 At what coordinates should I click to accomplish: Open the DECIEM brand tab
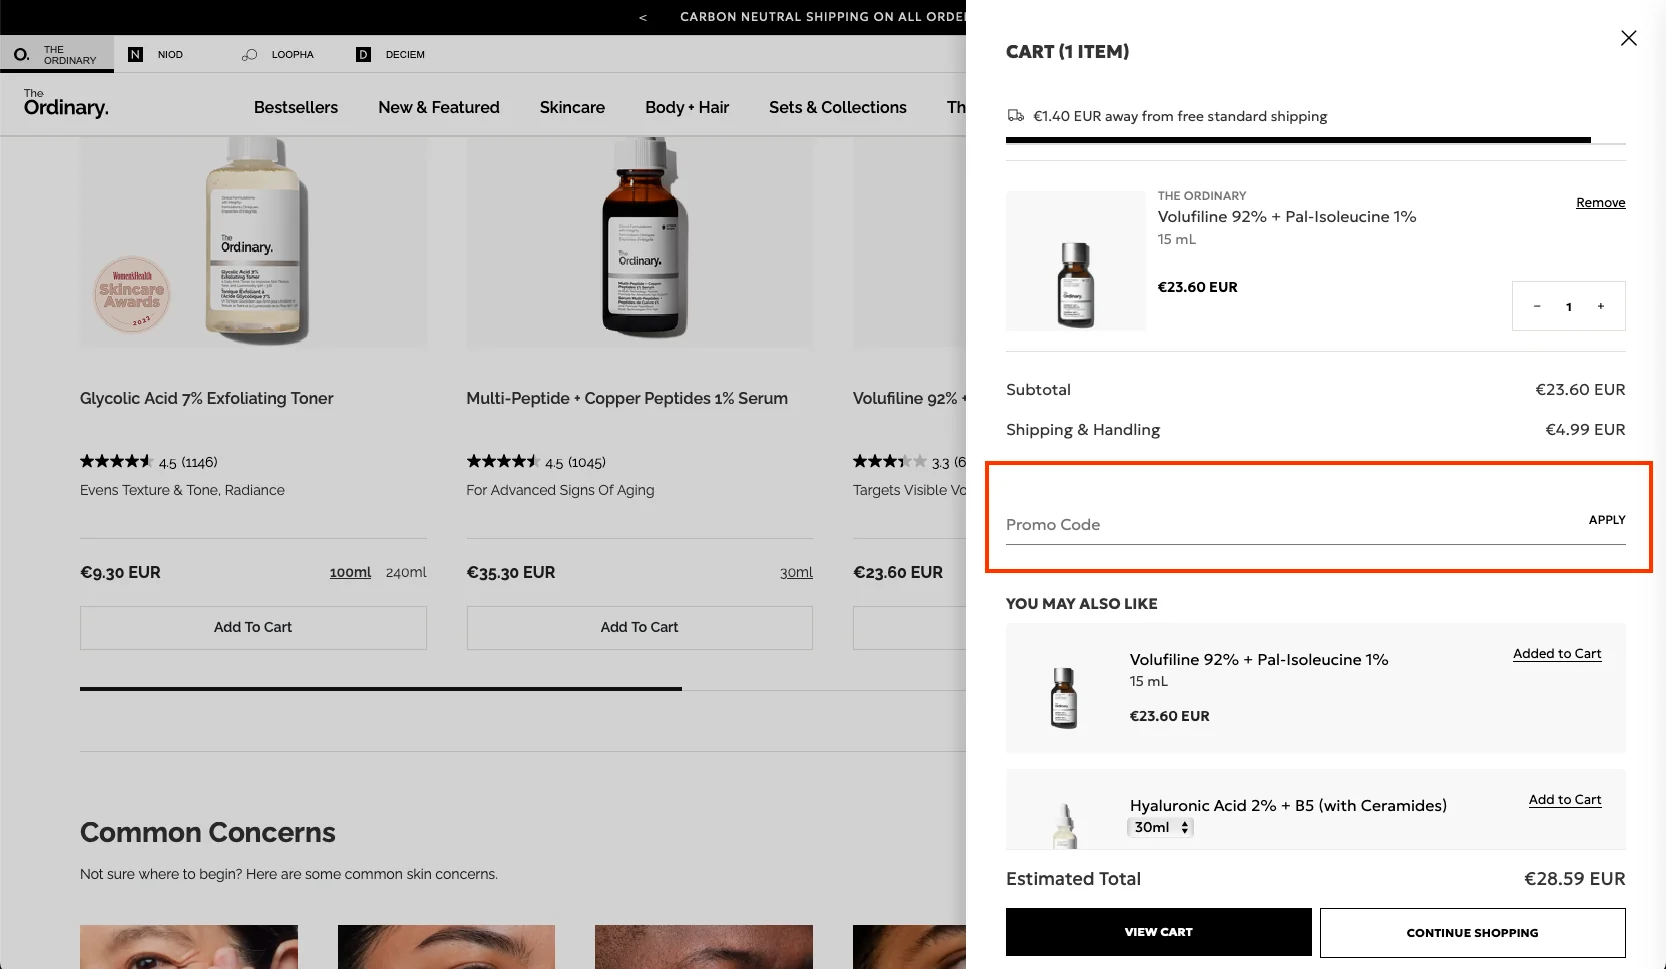(x=391, y=54)
